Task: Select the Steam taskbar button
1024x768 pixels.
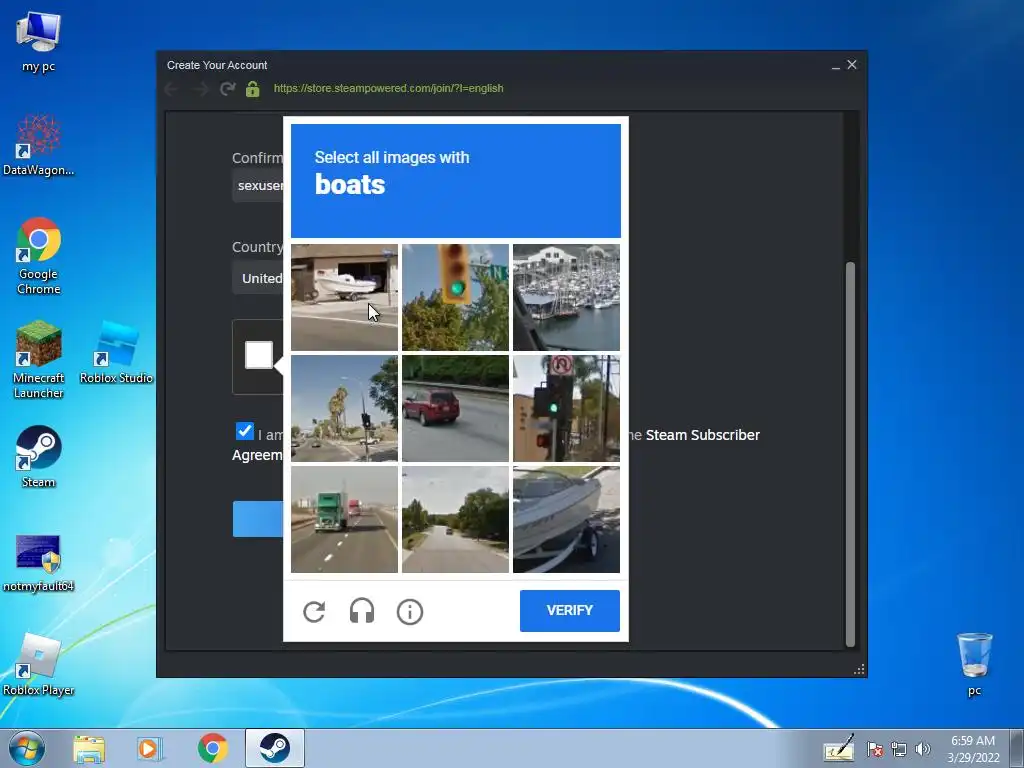Action: tap(275, 748)
